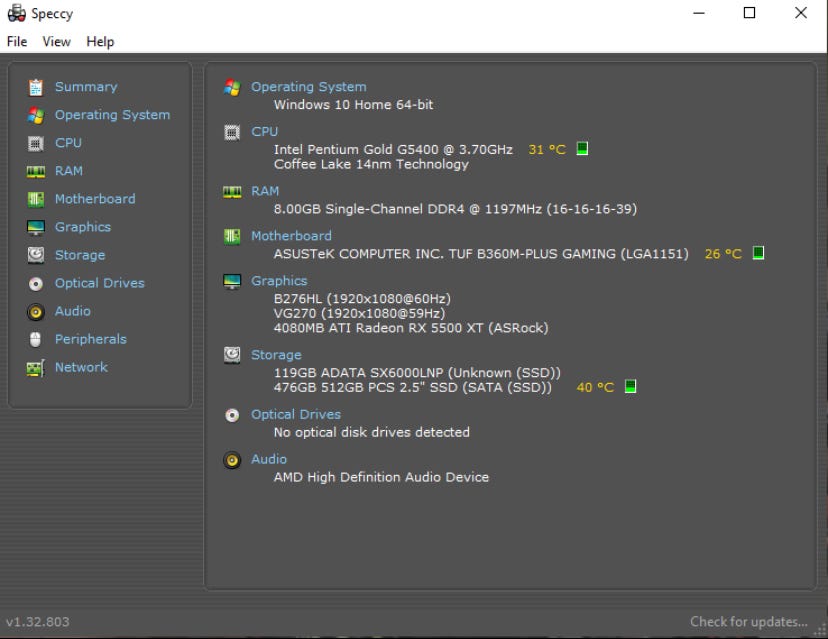
Task: Click the RAM icon in summary panel
Action: click(232, 192)
